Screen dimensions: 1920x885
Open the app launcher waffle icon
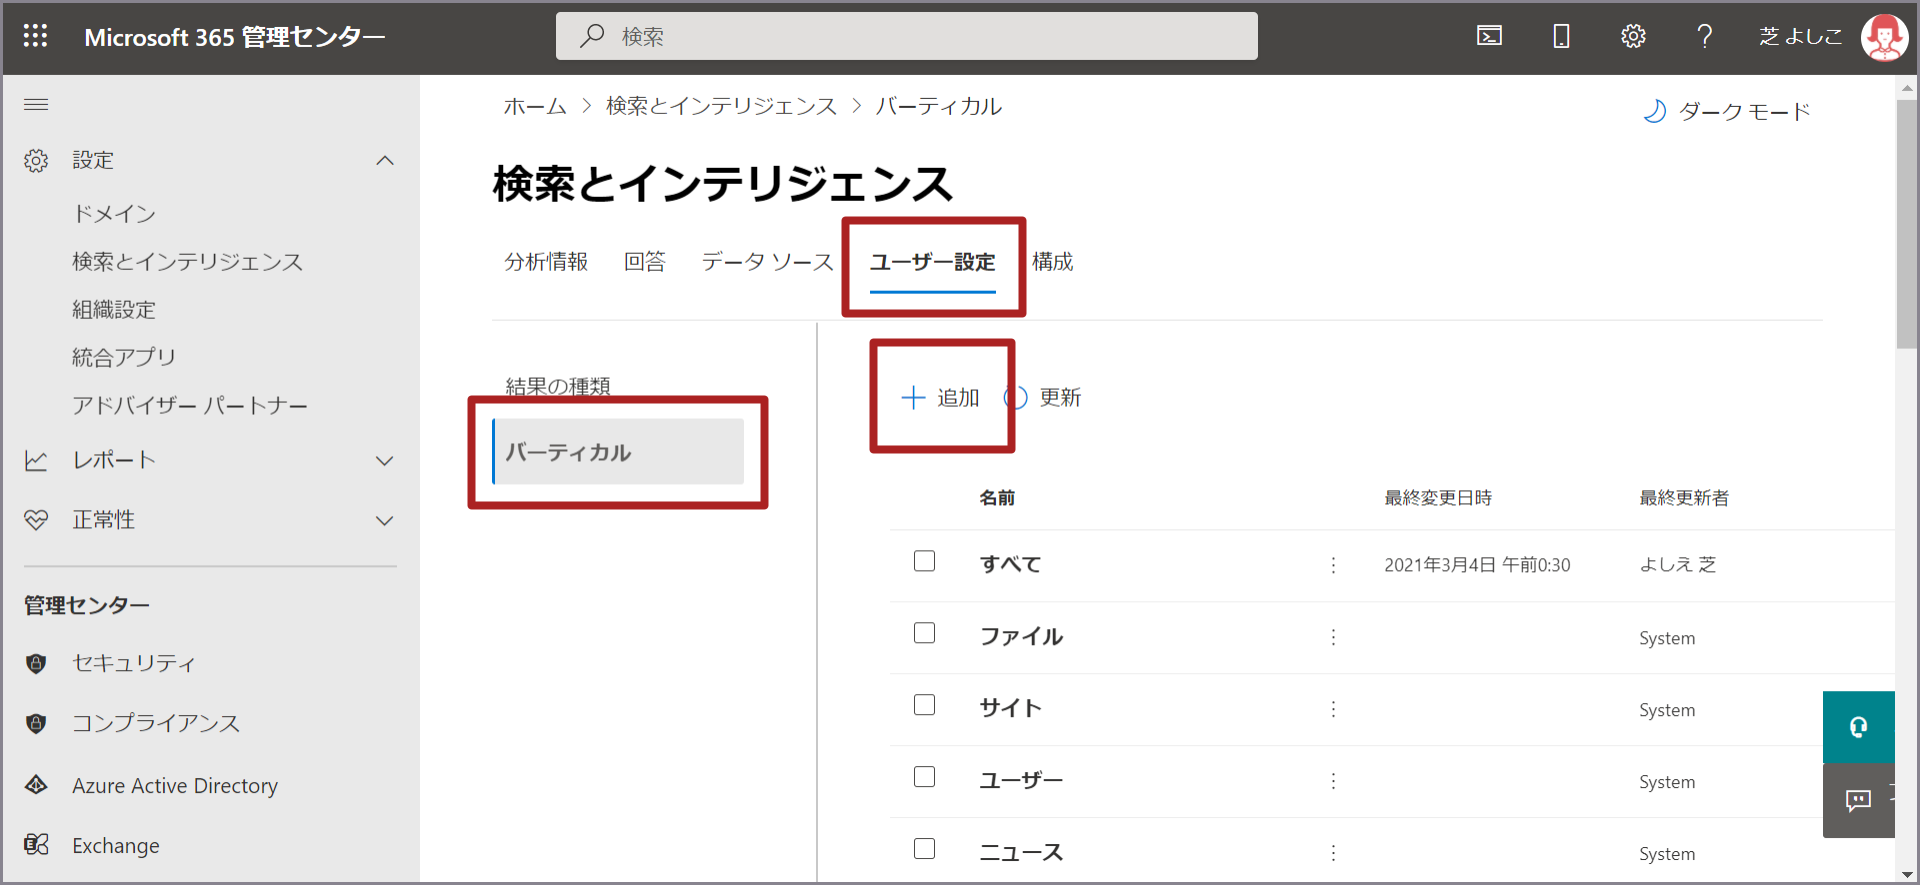coord(36,36)
